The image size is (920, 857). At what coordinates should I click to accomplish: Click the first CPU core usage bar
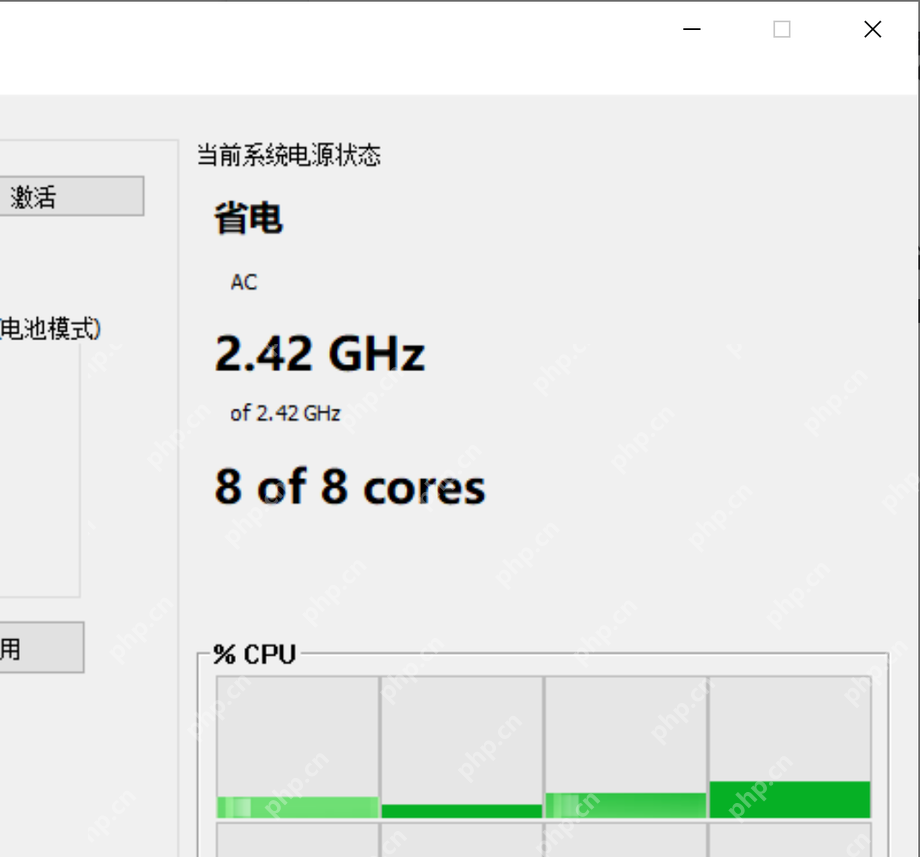(297, 747)
